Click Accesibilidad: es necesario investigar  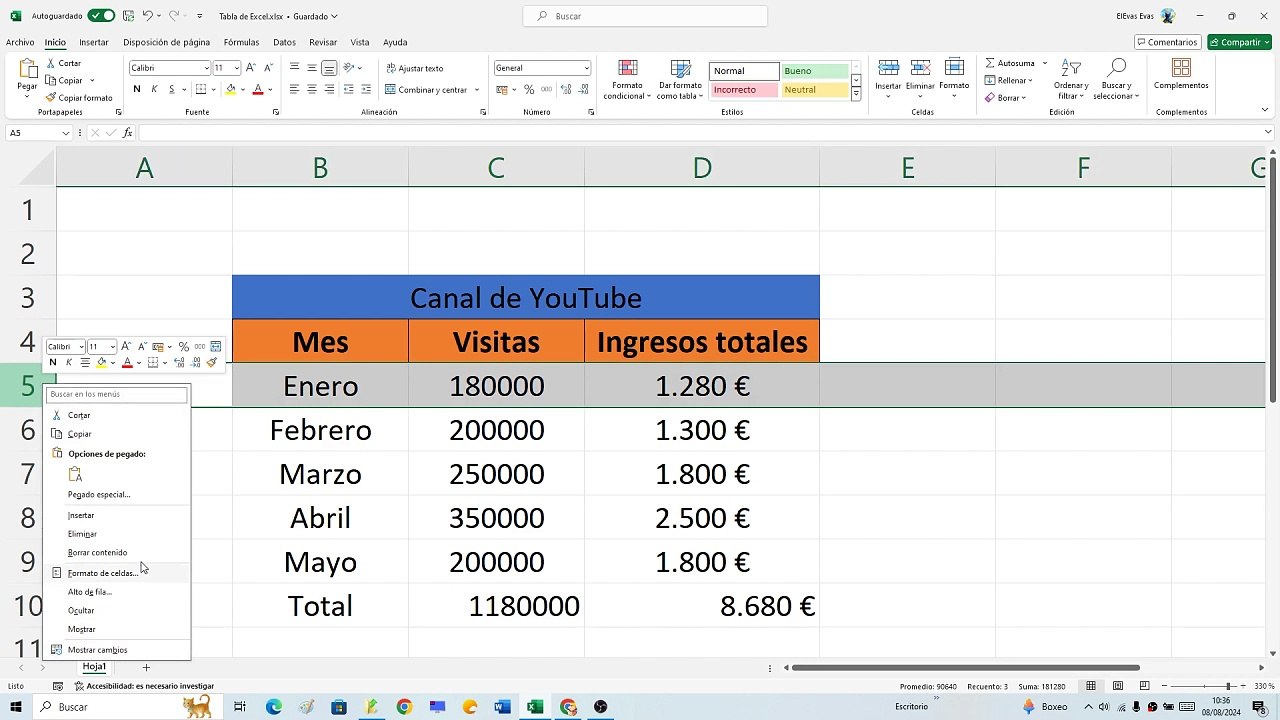144,686
